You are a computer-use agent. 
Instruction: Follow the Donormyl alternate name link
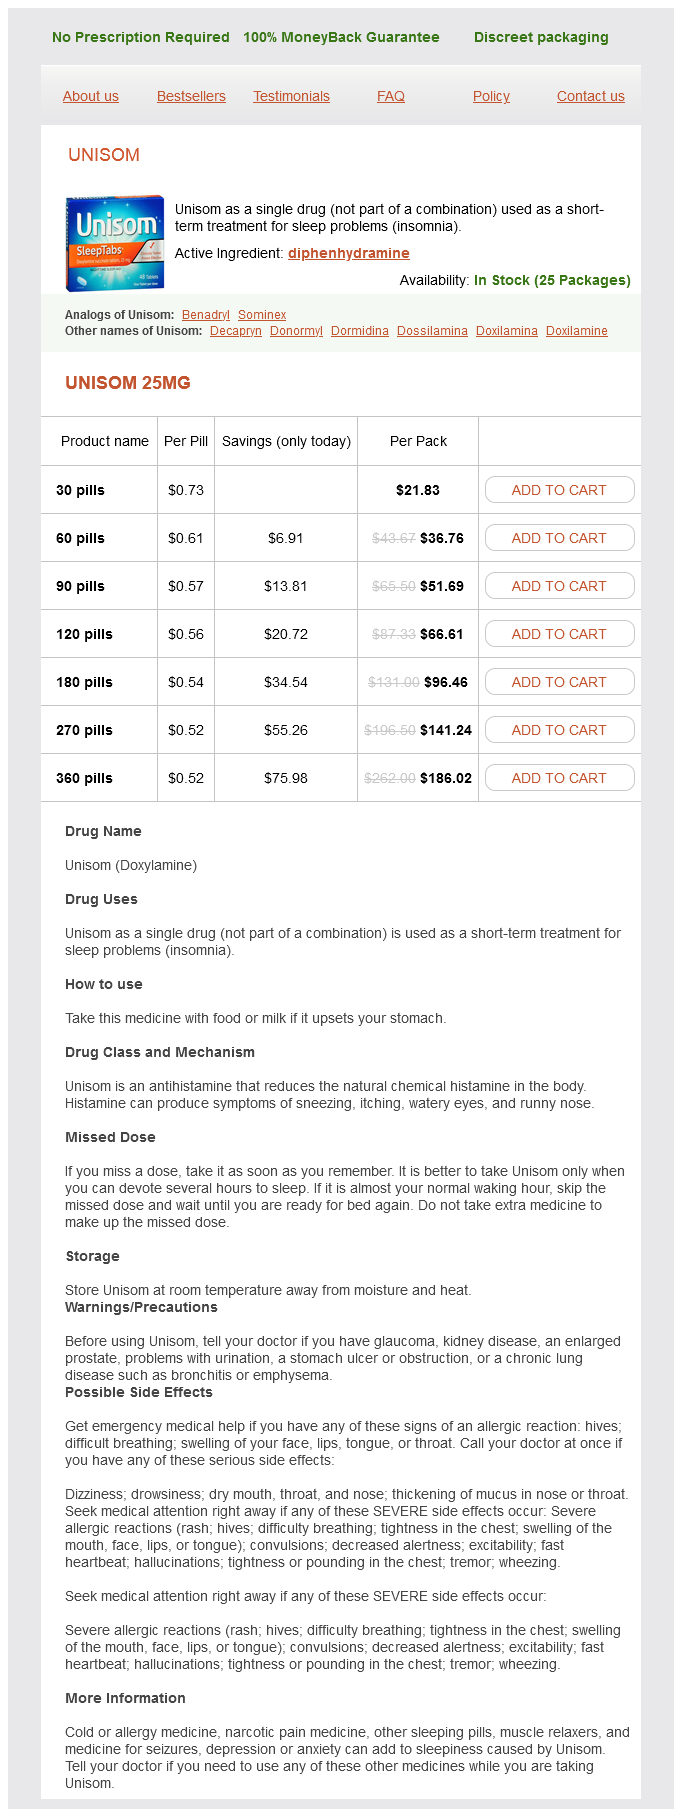296,331
